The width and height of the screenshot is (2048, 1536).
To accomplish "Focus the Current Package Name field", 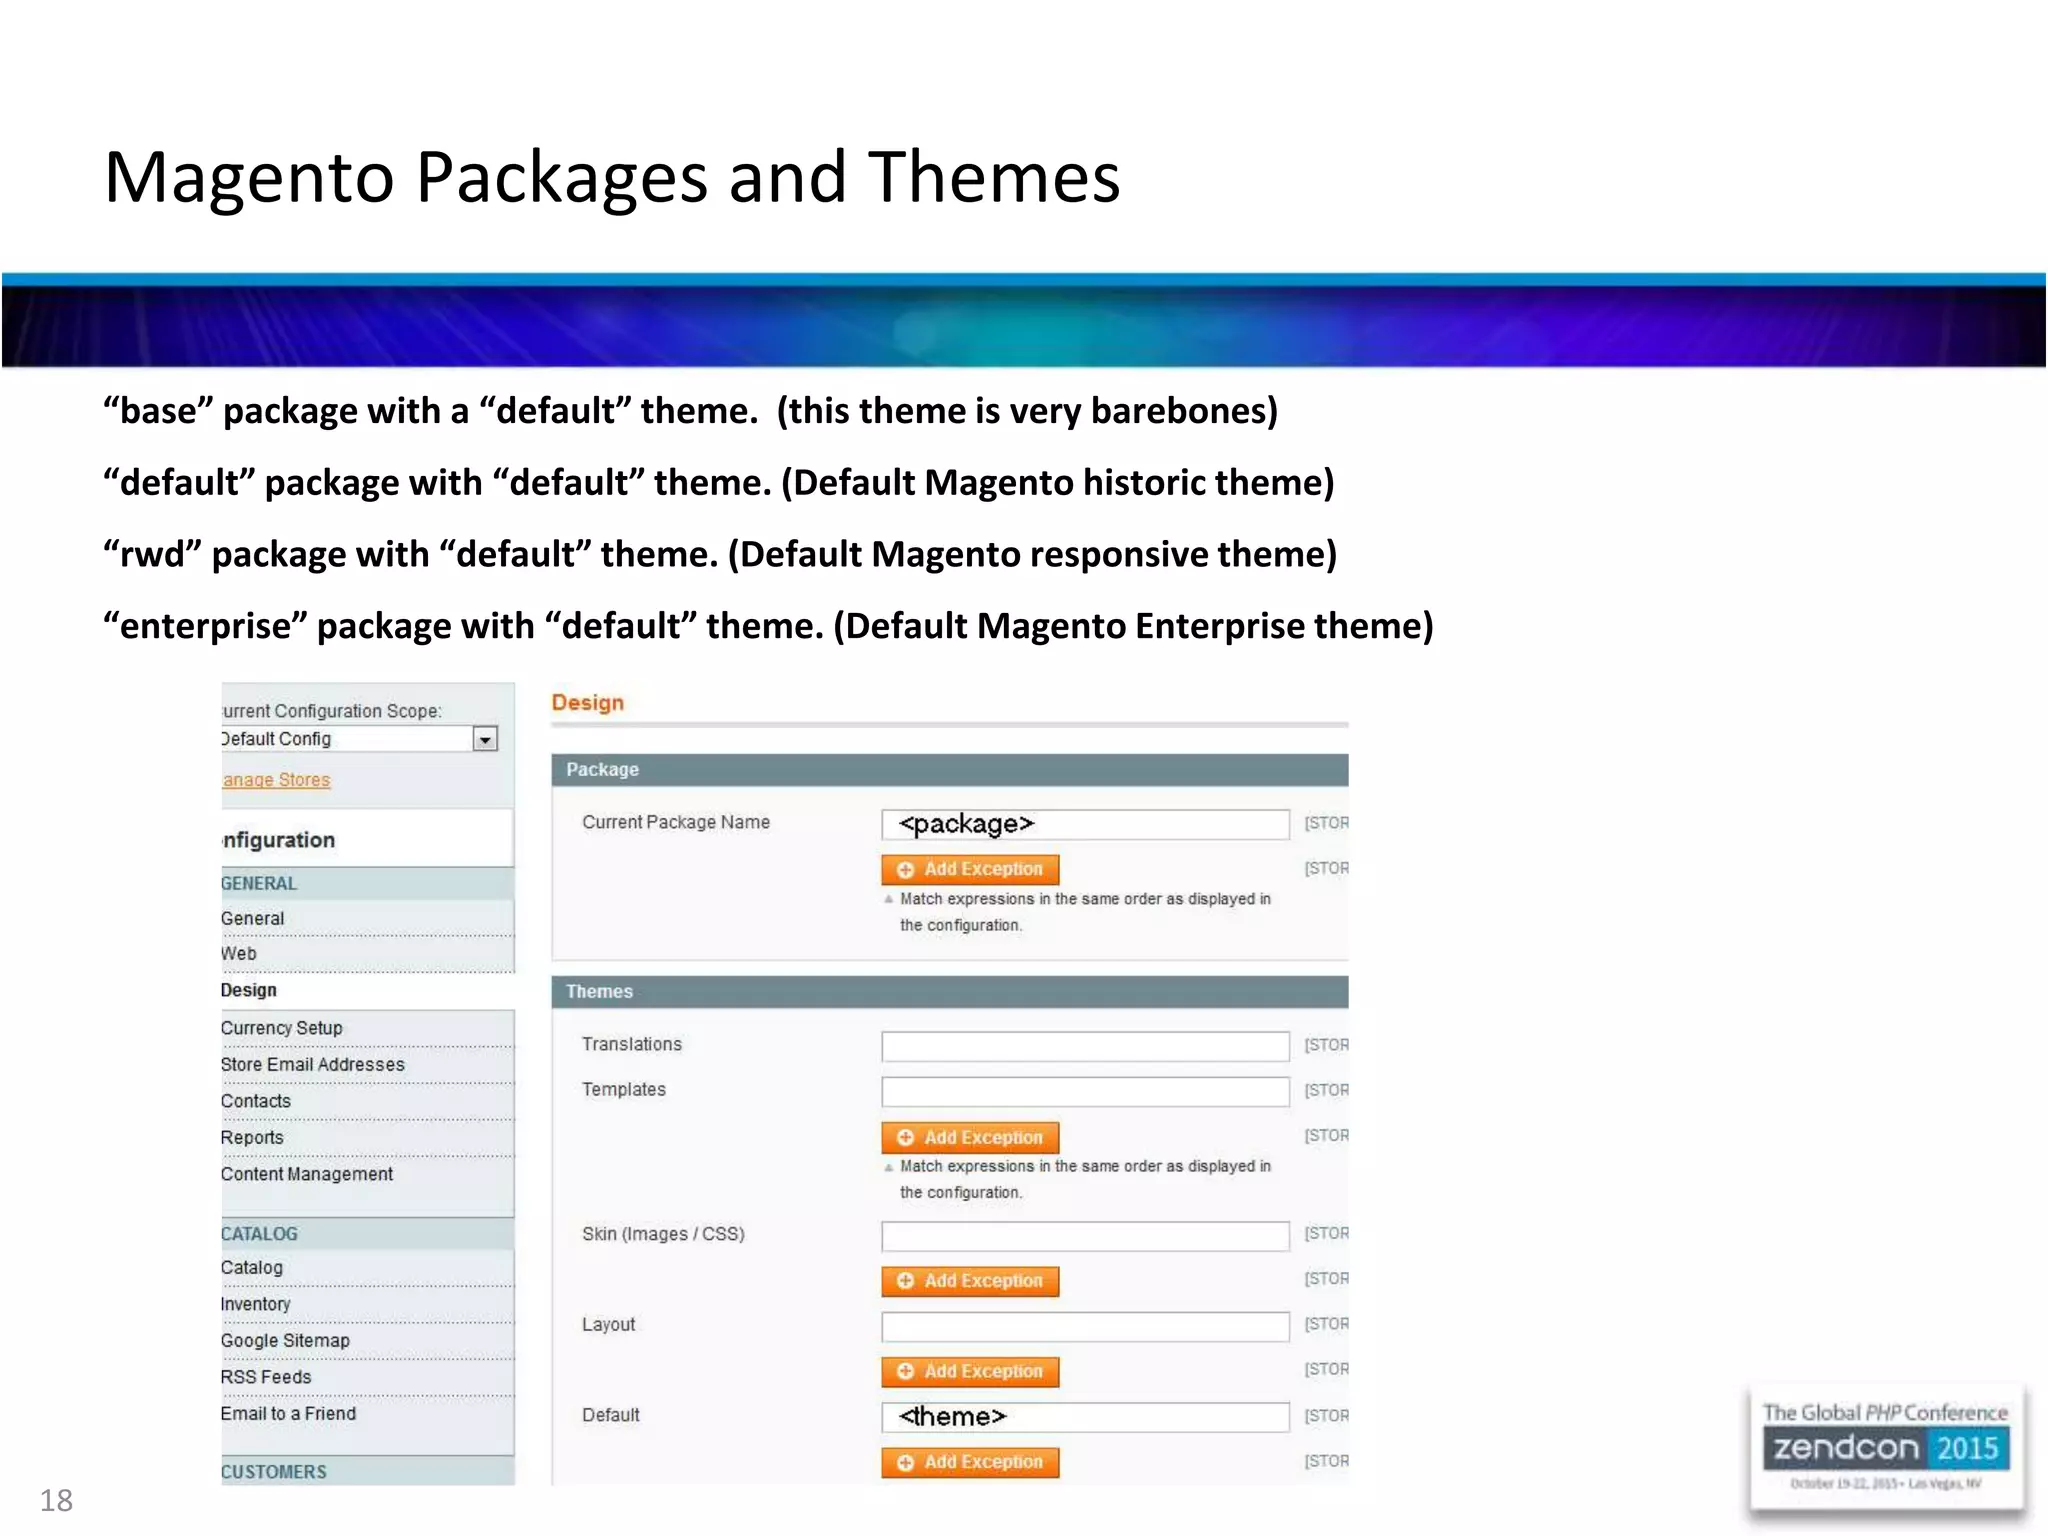I will [1085, 824].
